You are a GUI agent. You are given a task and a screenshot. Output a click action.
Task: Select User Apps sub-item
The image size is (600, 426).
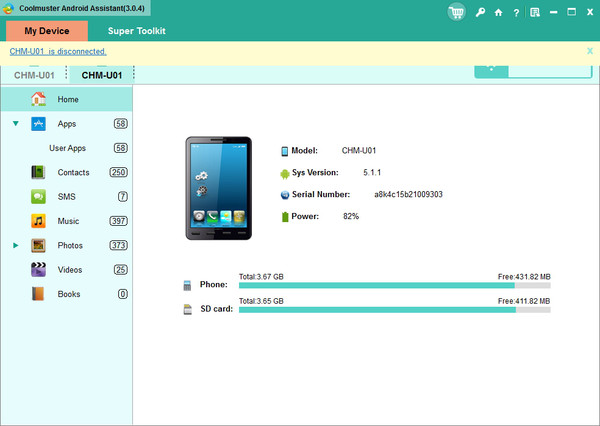pyautogui.click(x=69, y=148)
